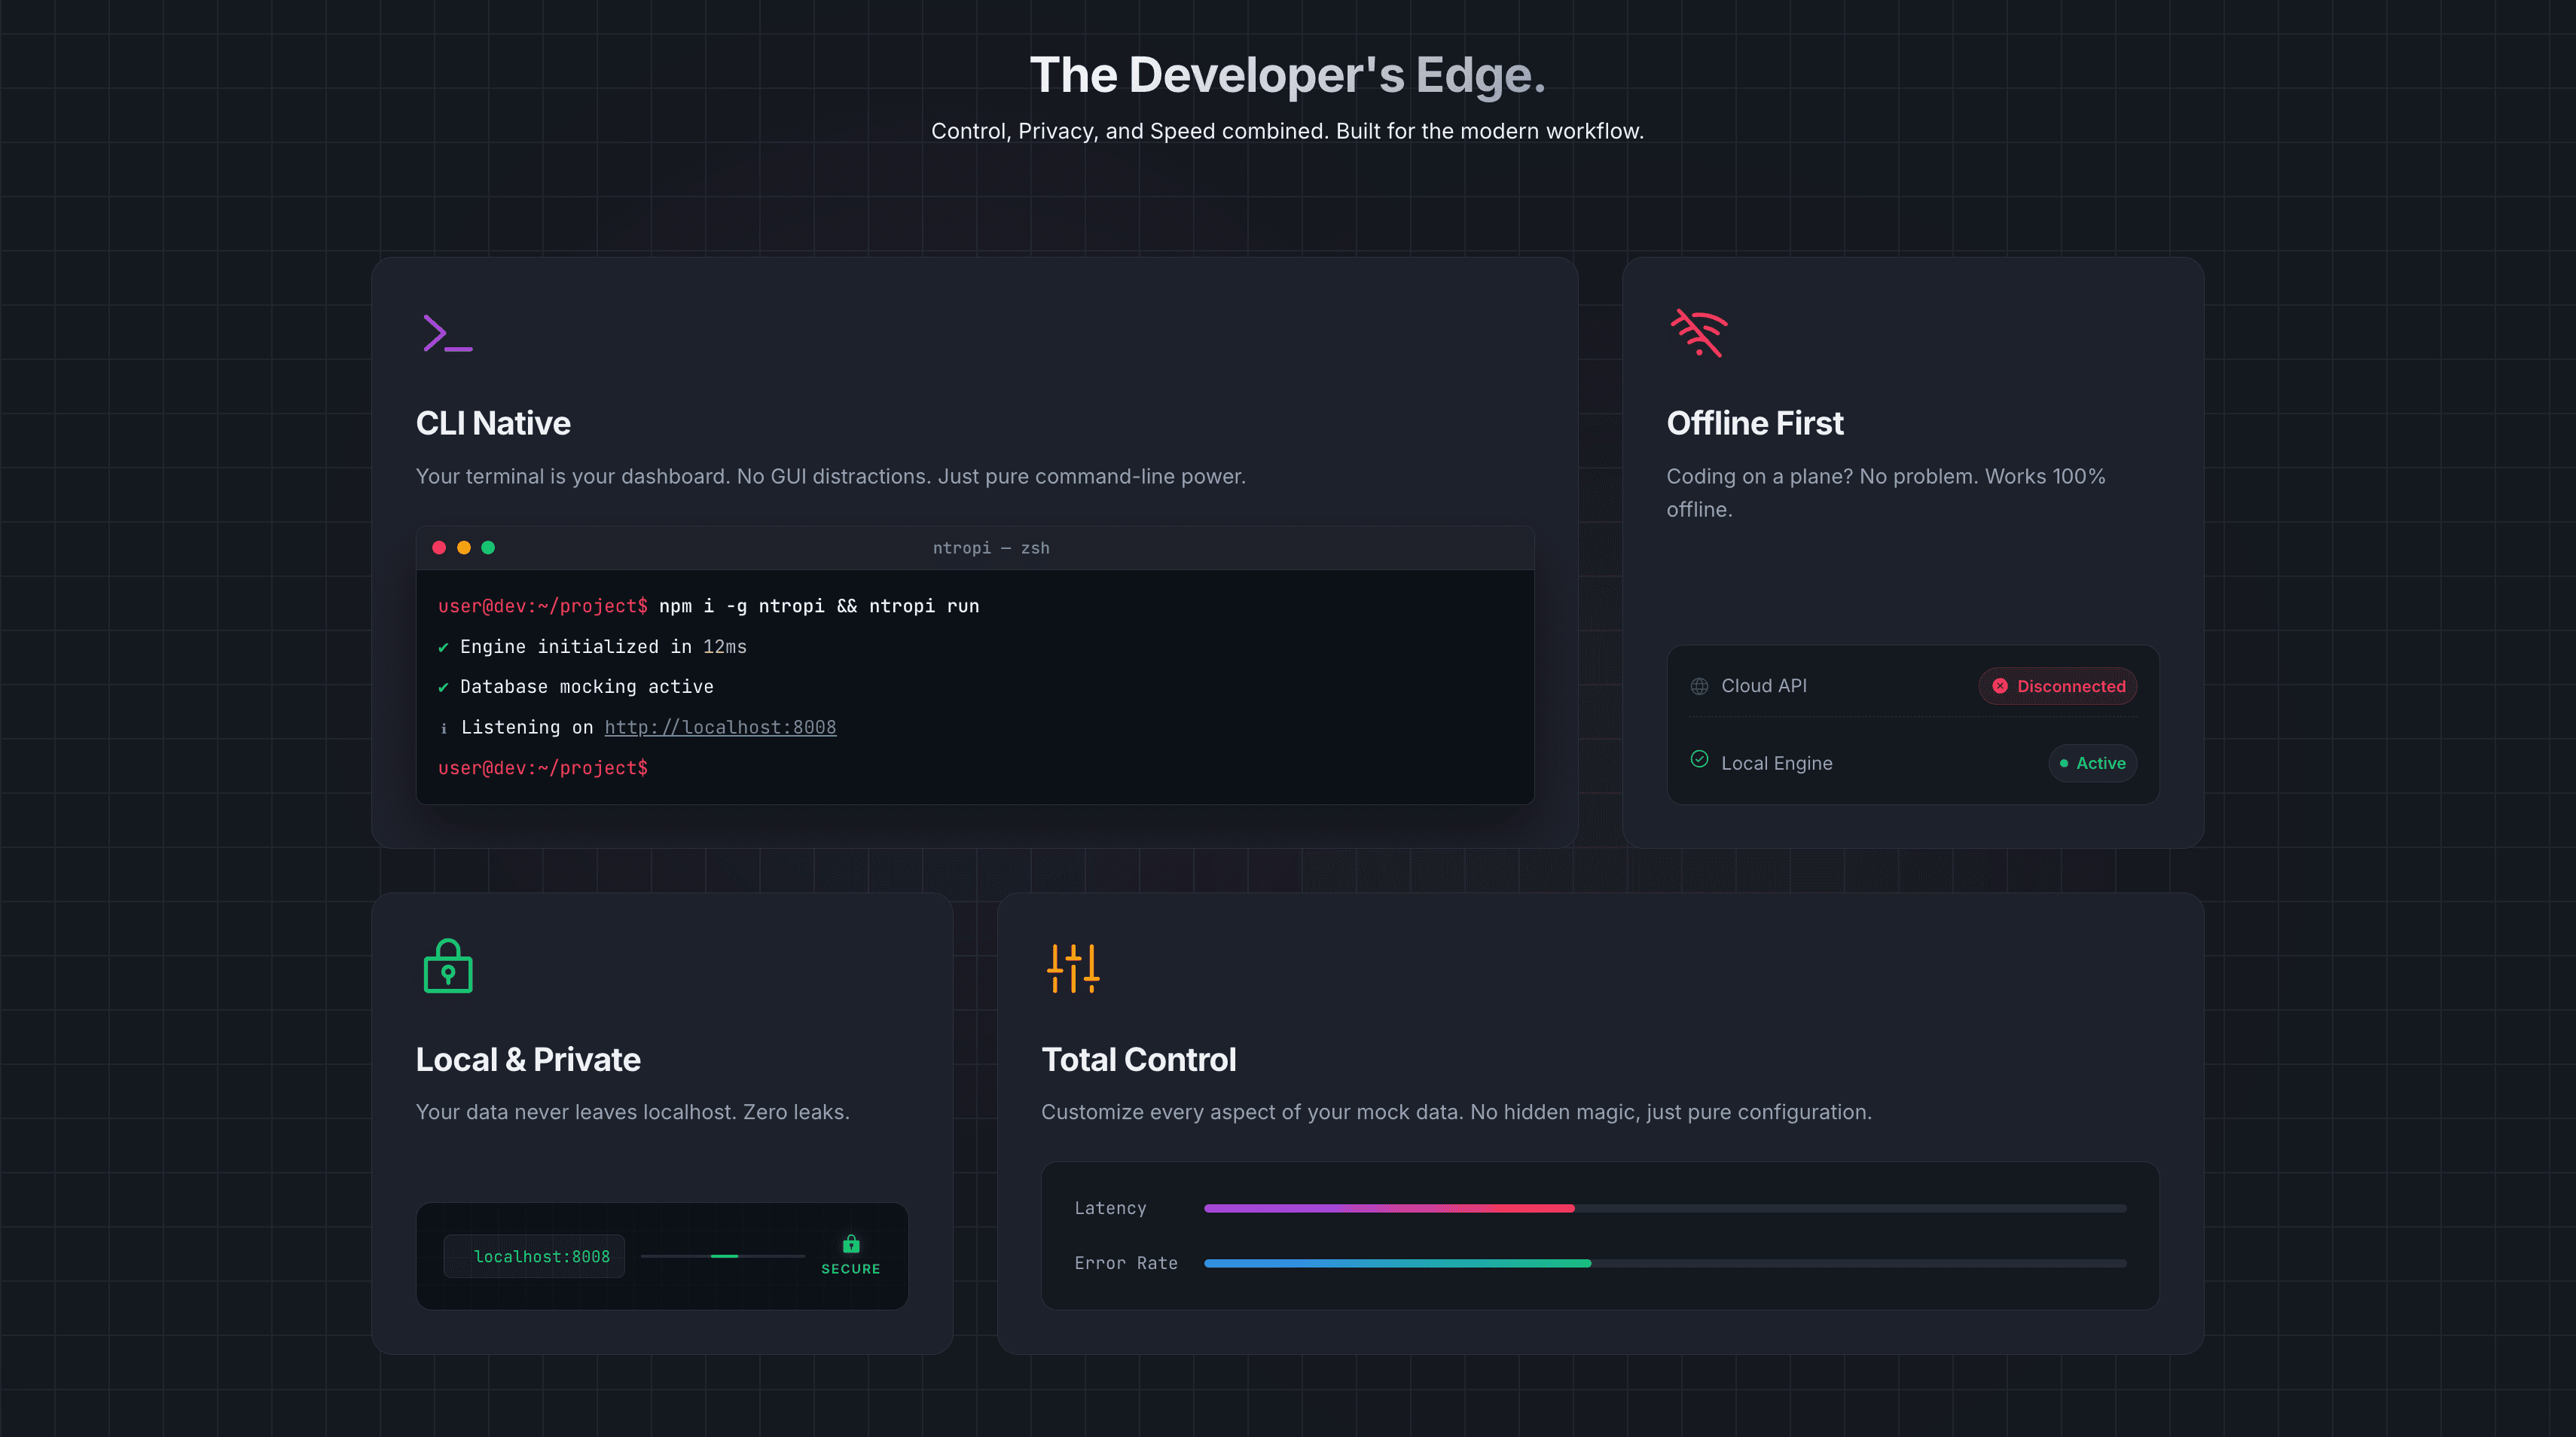This screenshot has height=1437, width=2576.
Task: Click the purple terminal prompt icon
Action: [x=447, y=333]
